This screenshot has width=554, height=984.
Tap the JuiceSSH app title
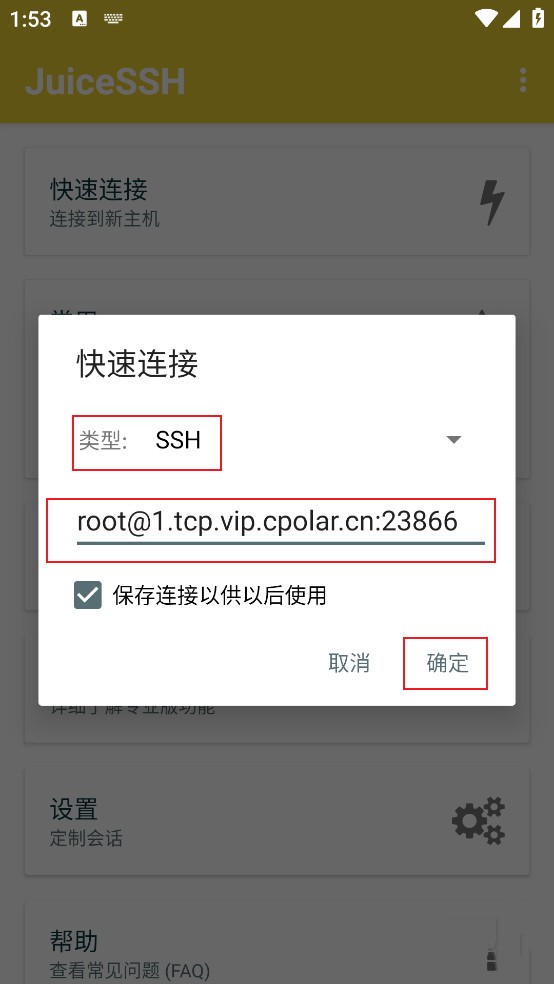105,82
